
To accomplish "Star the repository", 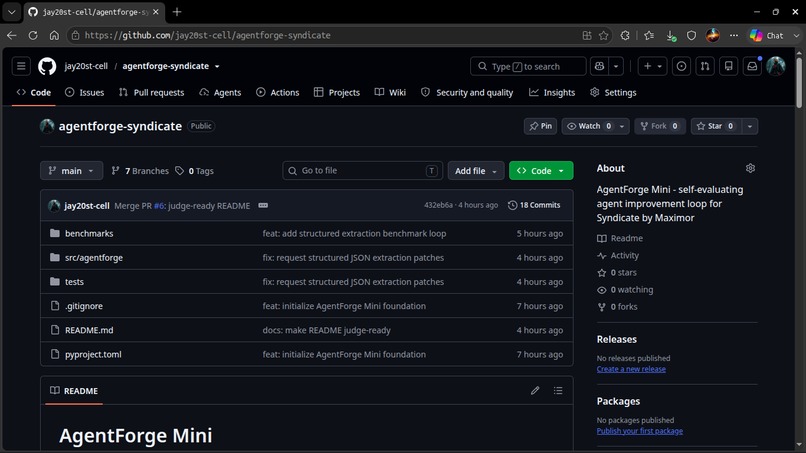I will pyautogui.click(x=716, y=126).
